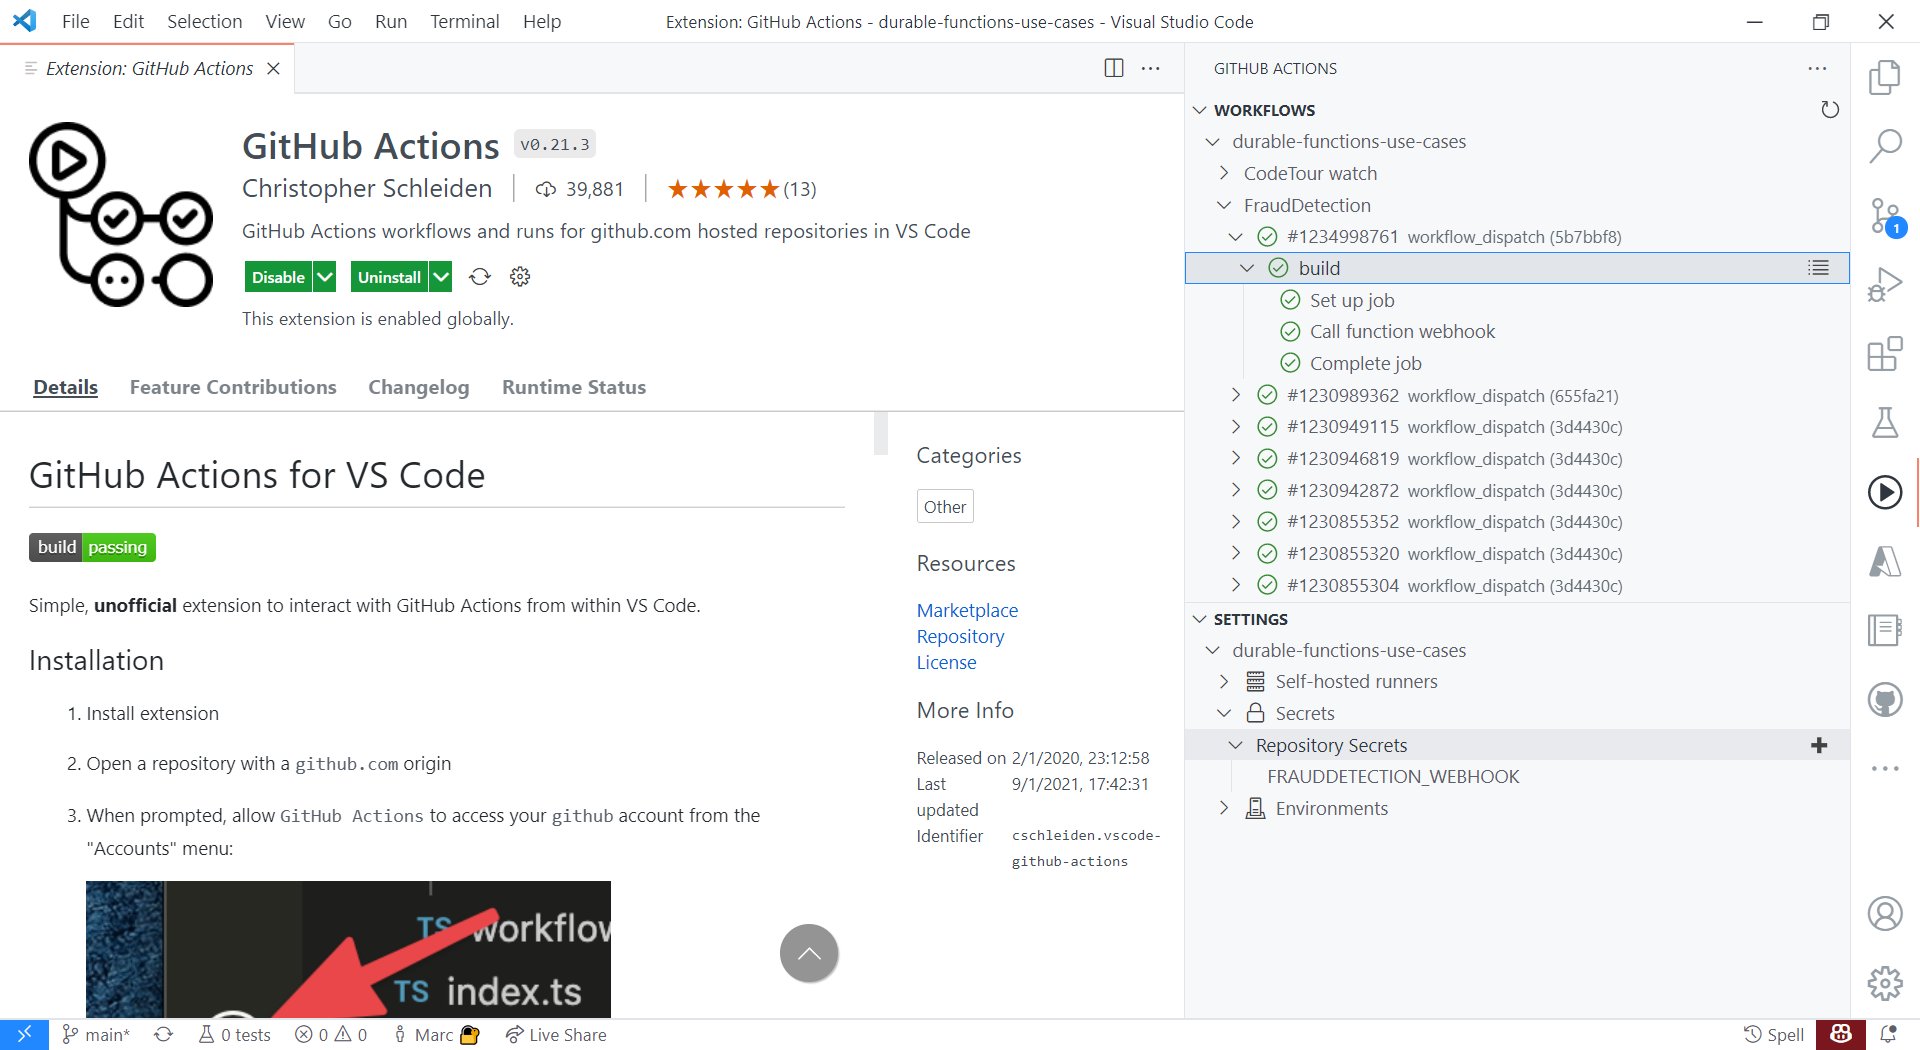Open the GitHub view in activity bar
The image size is (1920, 1050).
[x=1885, y=699]
